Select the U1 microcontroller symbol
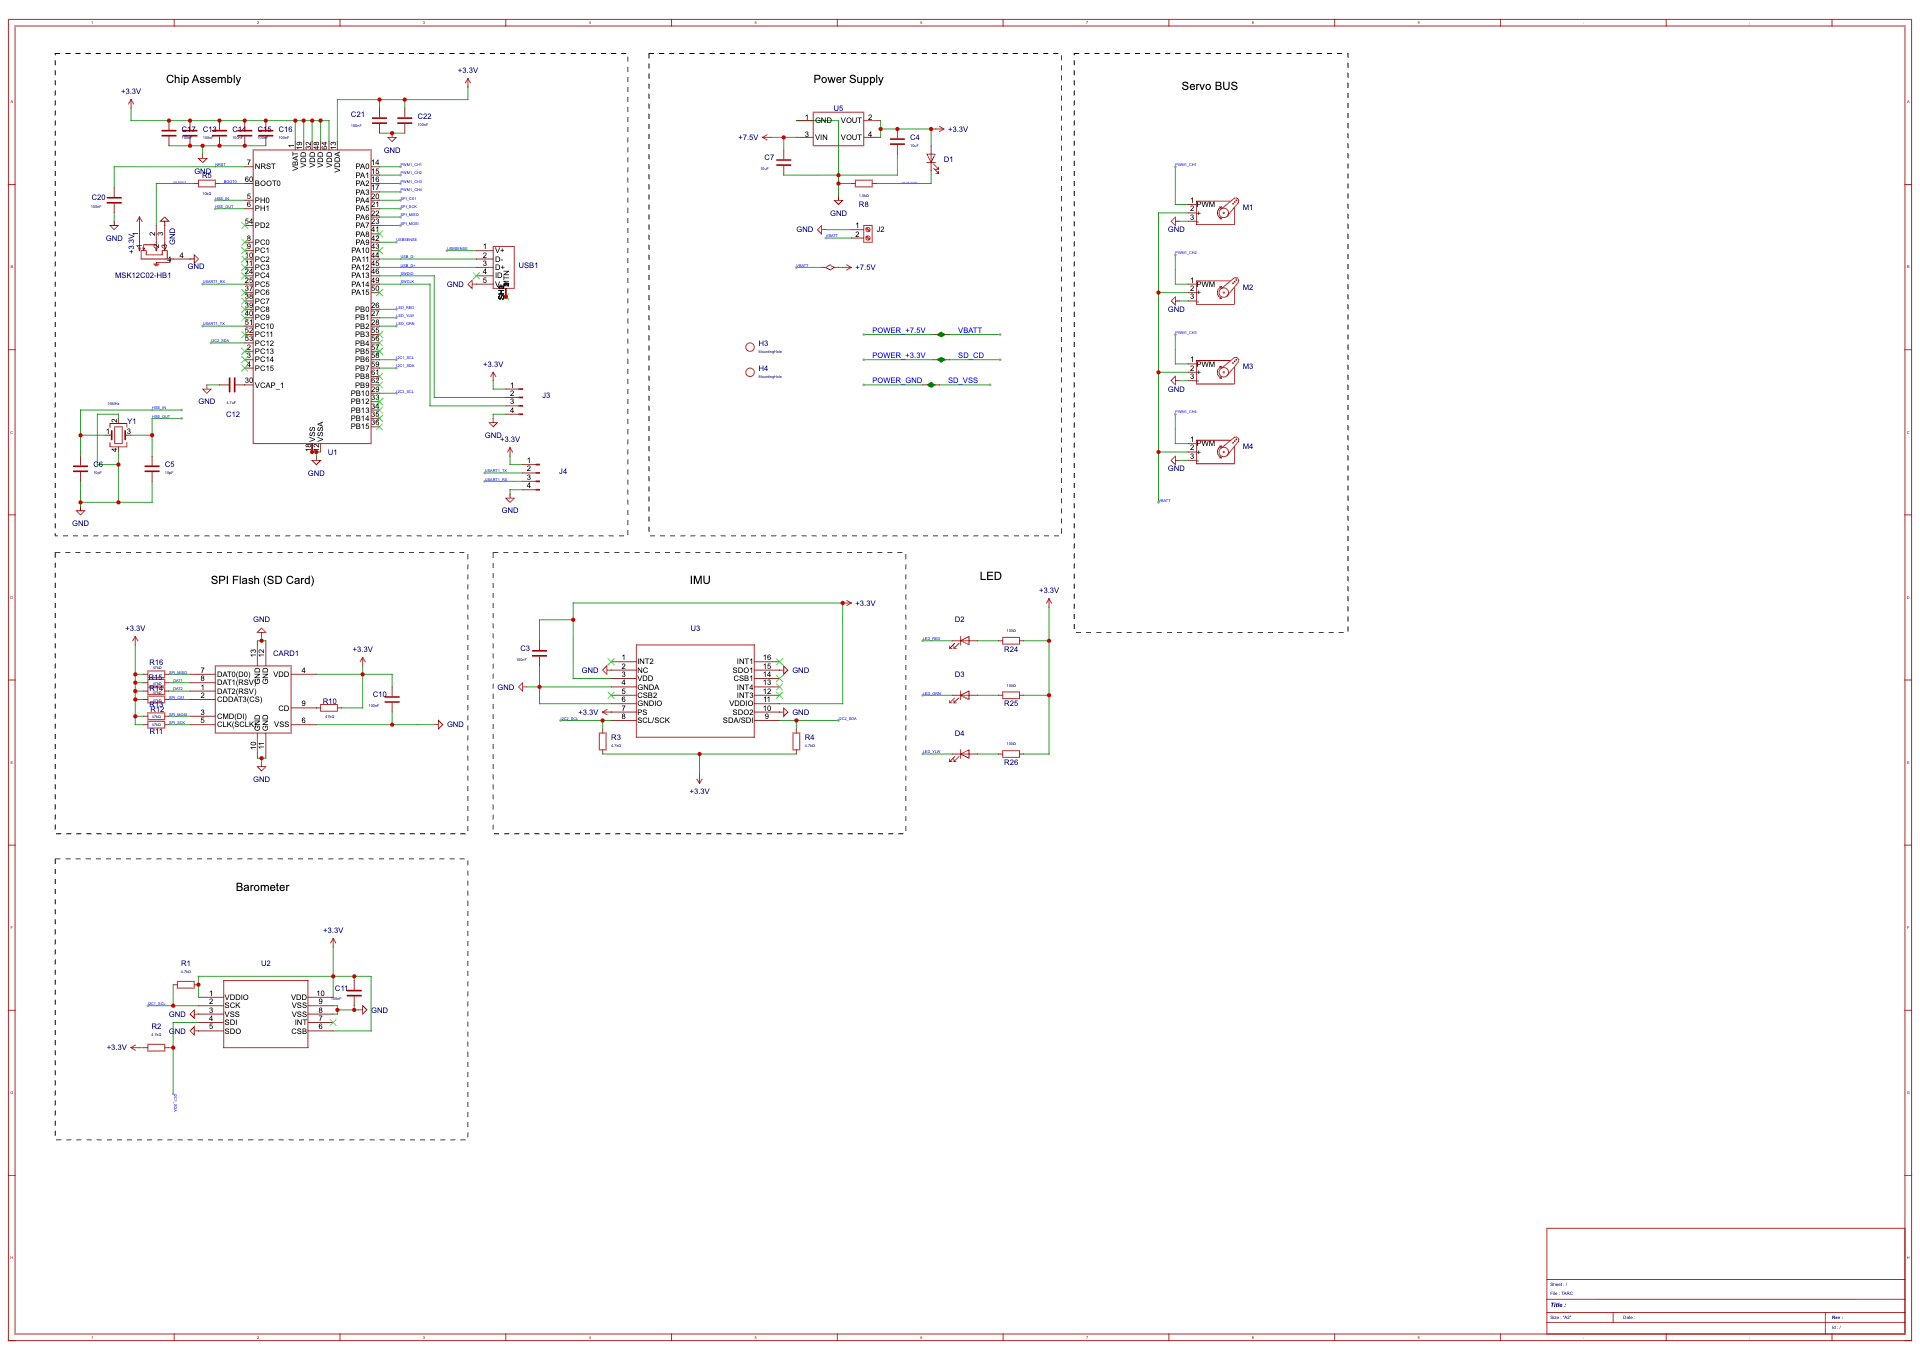Screen dimensions: 1920x1360 click(312, 296)
